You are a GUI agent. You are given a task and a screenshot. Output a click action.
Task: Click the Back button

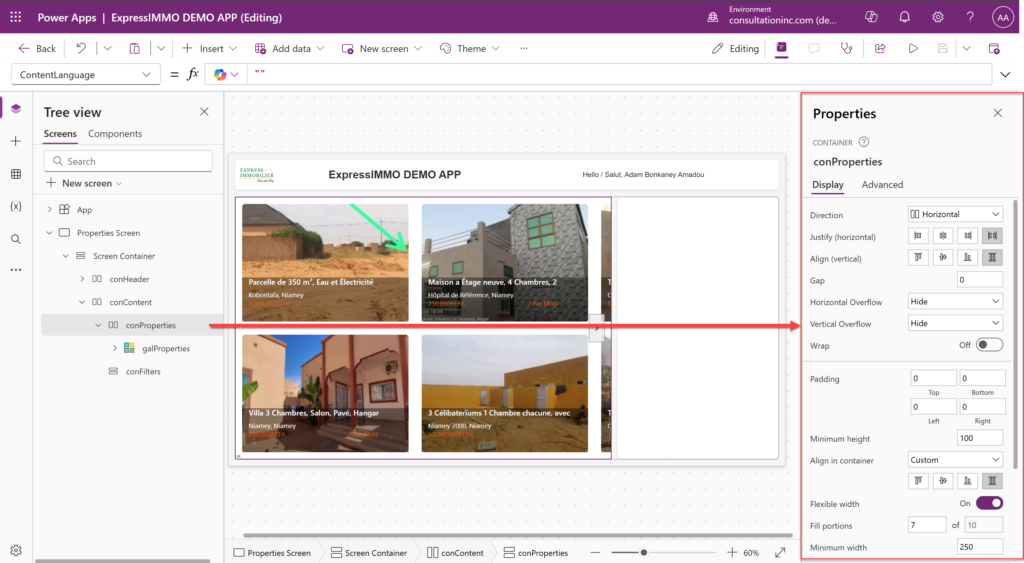click(x=37, y=48)
